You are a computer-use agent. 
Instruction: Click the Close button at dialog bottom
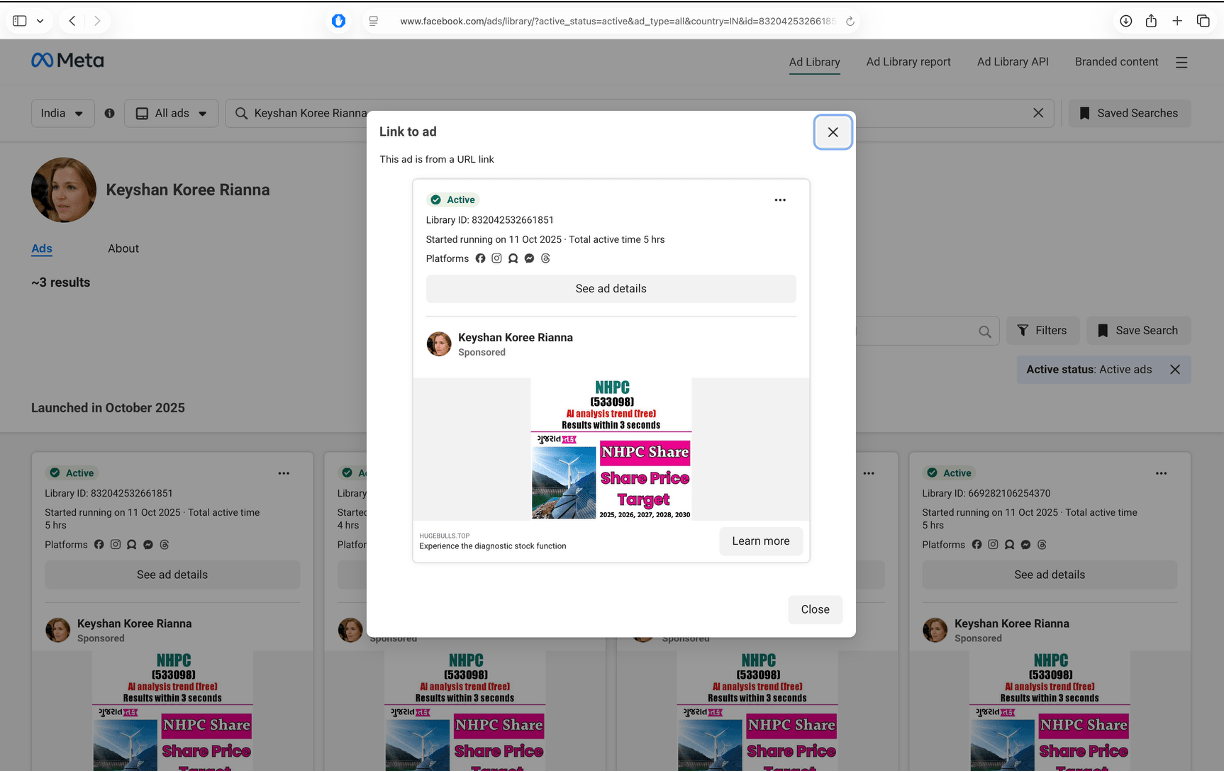point(815,610)
